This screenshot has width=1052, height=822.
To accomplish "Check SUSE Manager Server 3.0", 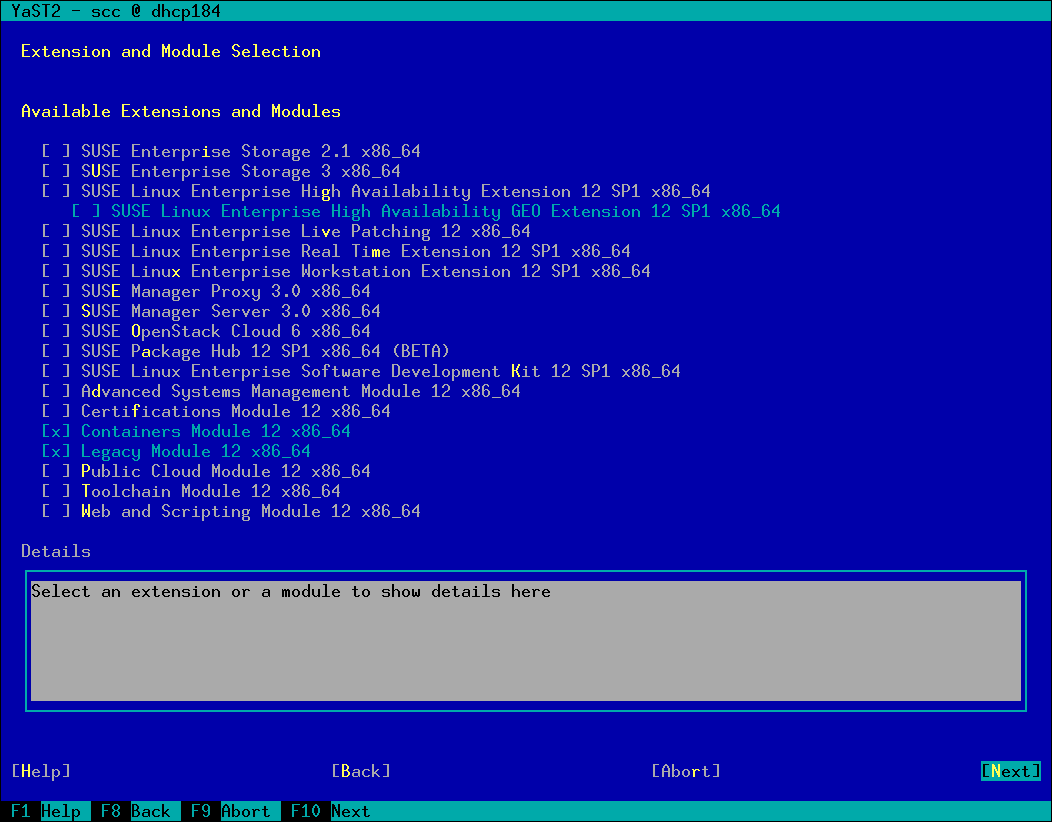I will 56,312.
